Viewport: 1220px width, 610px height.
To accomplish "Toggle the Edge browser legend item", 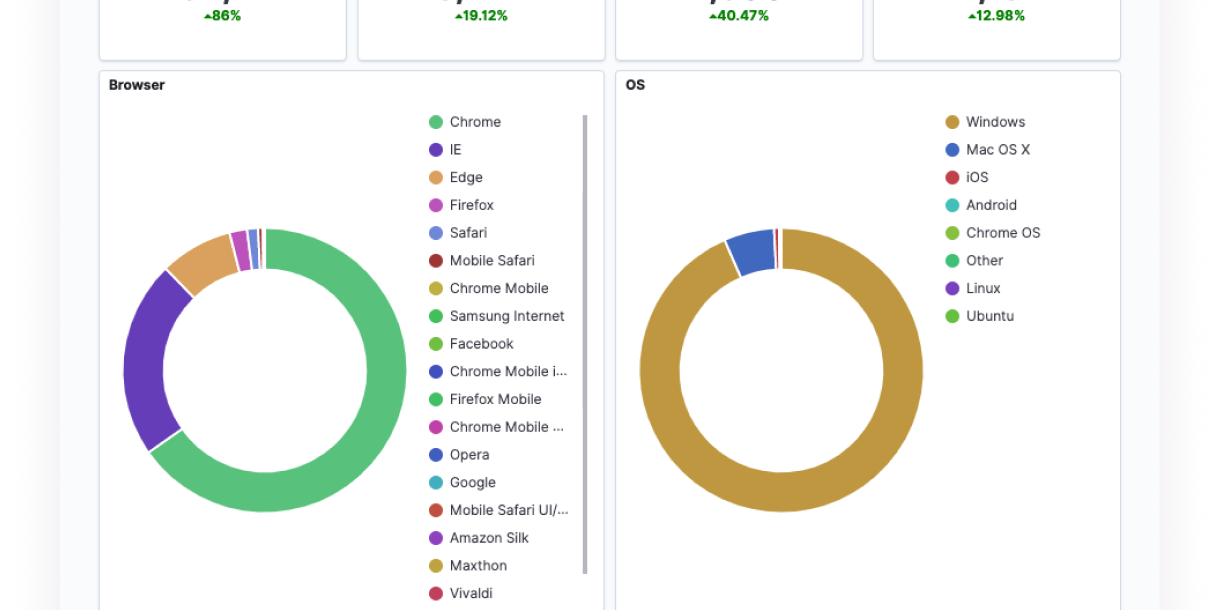I will (x=465, y=178).
